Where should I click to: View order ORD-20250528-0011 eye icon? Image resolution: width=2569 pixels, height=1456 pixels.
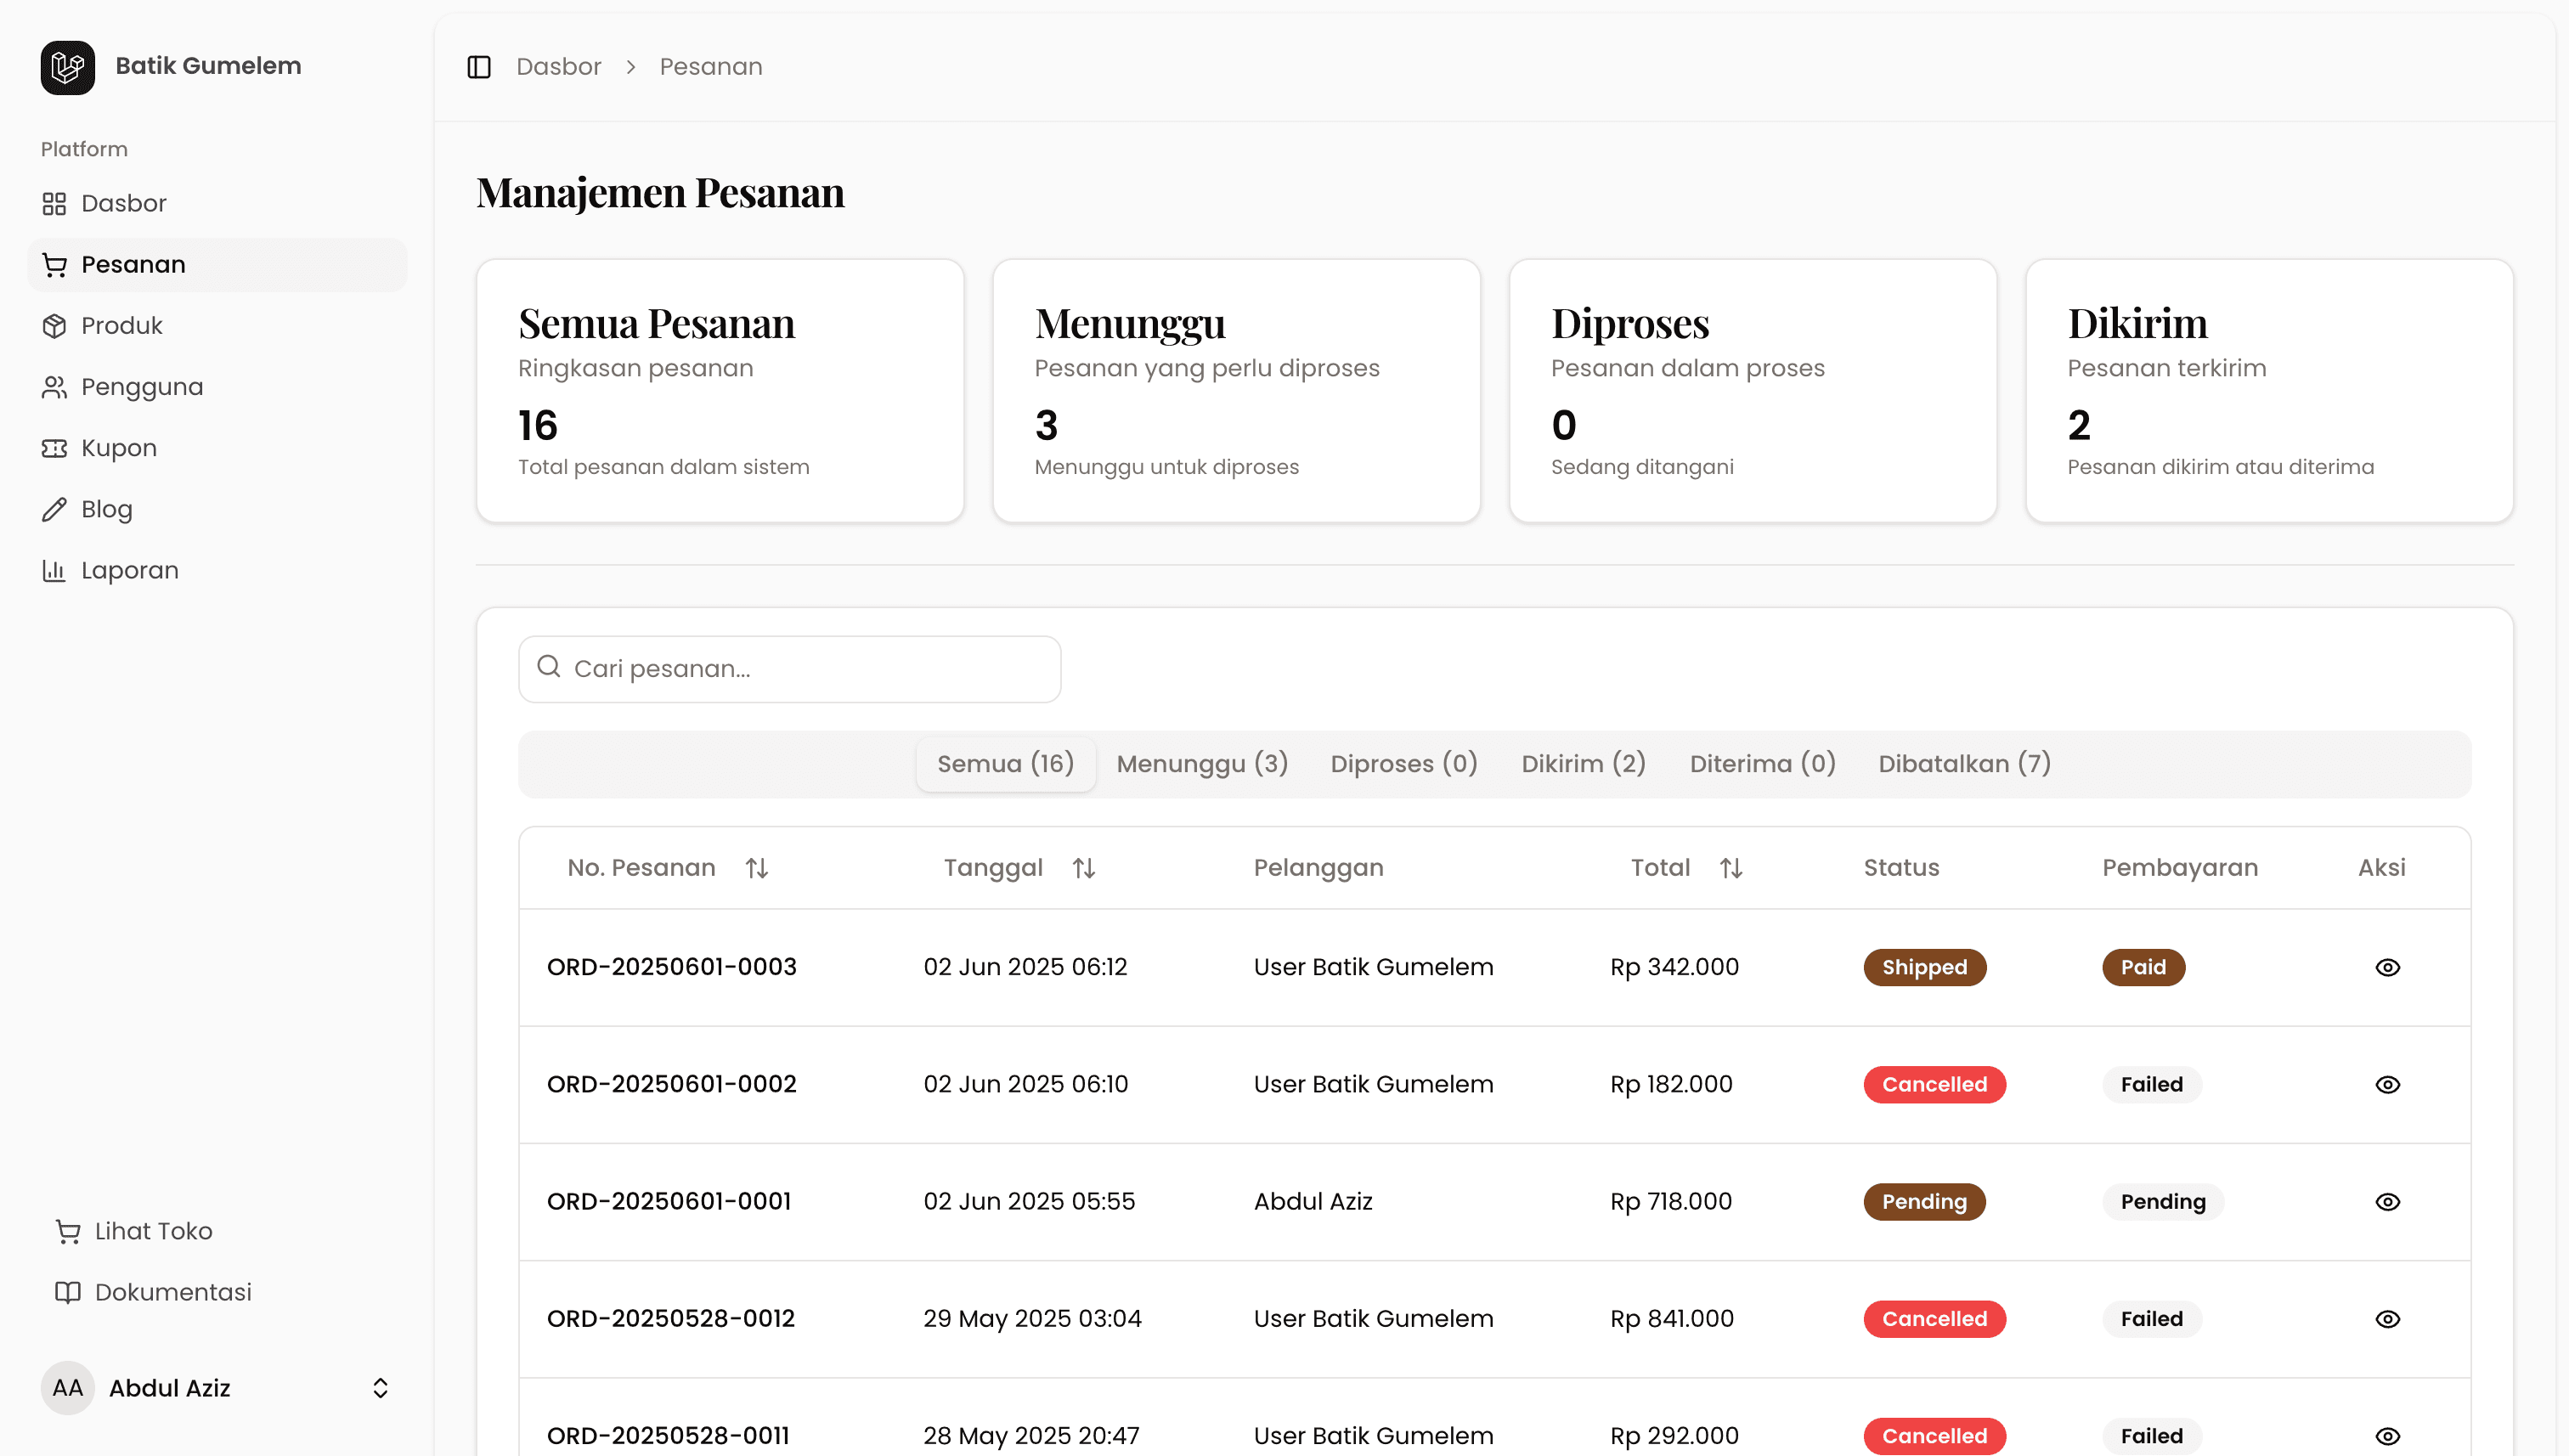(2388, 1437)
